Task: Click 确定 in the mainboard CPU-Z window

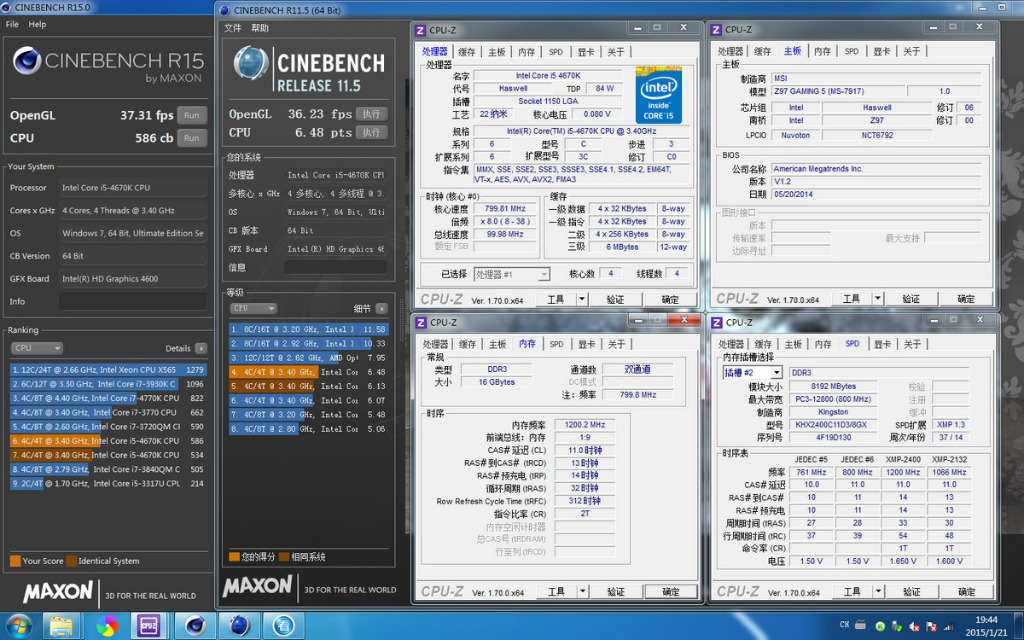Action: click(966, 298)
